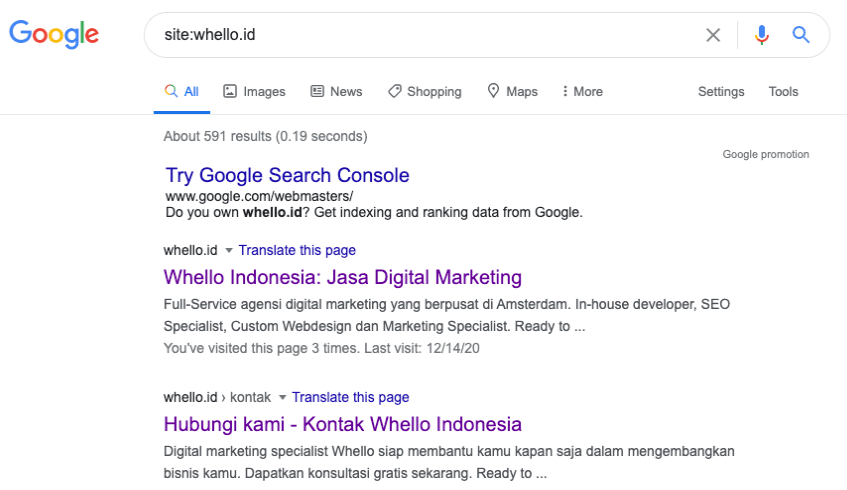Clear the search box with X icon
Image resolution: width=847 pixels, height=490 pixels.
tap(713, 35)
